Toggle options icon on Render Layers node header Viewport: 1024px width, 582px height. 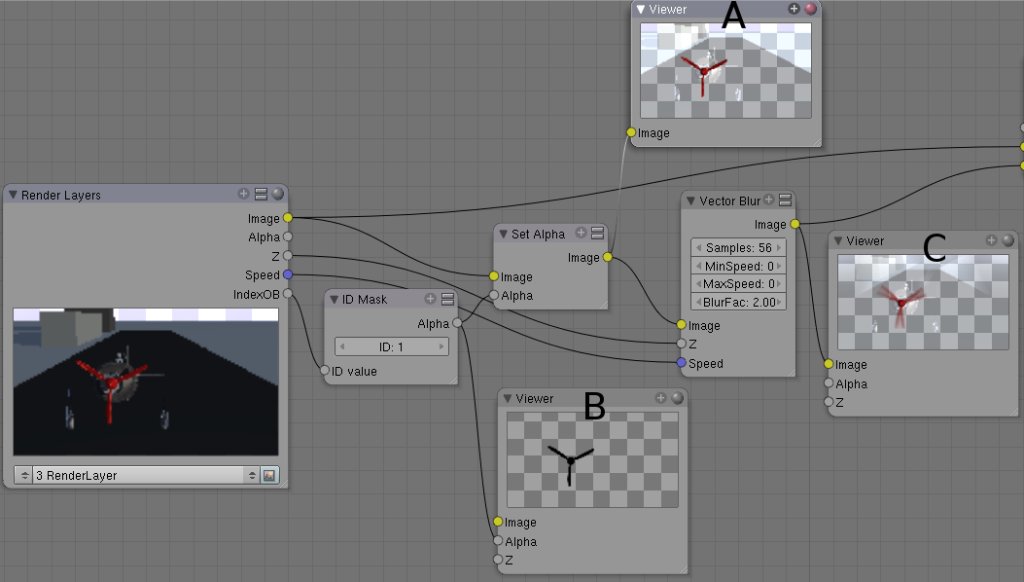click(x=261, y=194)
